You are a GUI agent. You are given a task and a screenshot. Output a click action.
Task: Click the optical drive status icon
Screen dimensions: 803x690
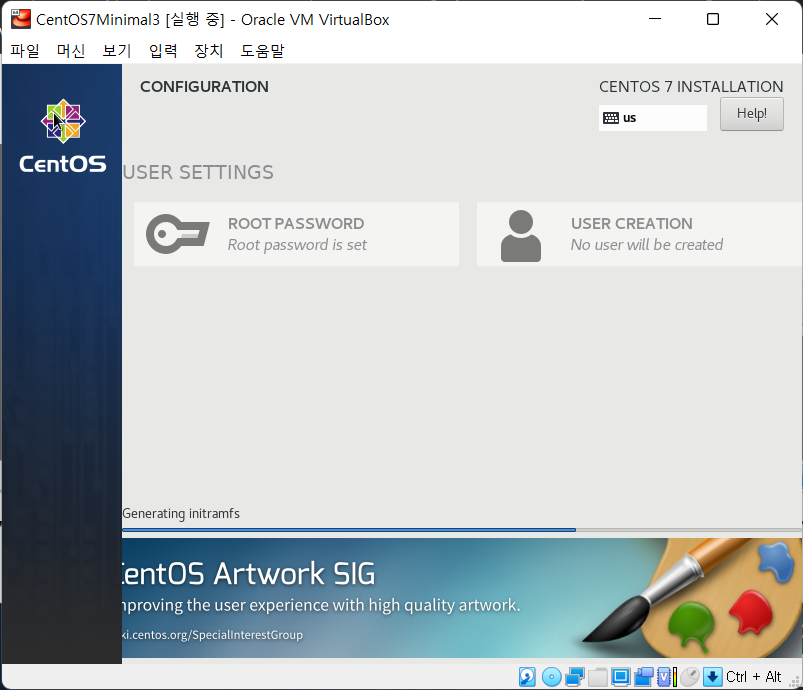click(x=552, y=677)
